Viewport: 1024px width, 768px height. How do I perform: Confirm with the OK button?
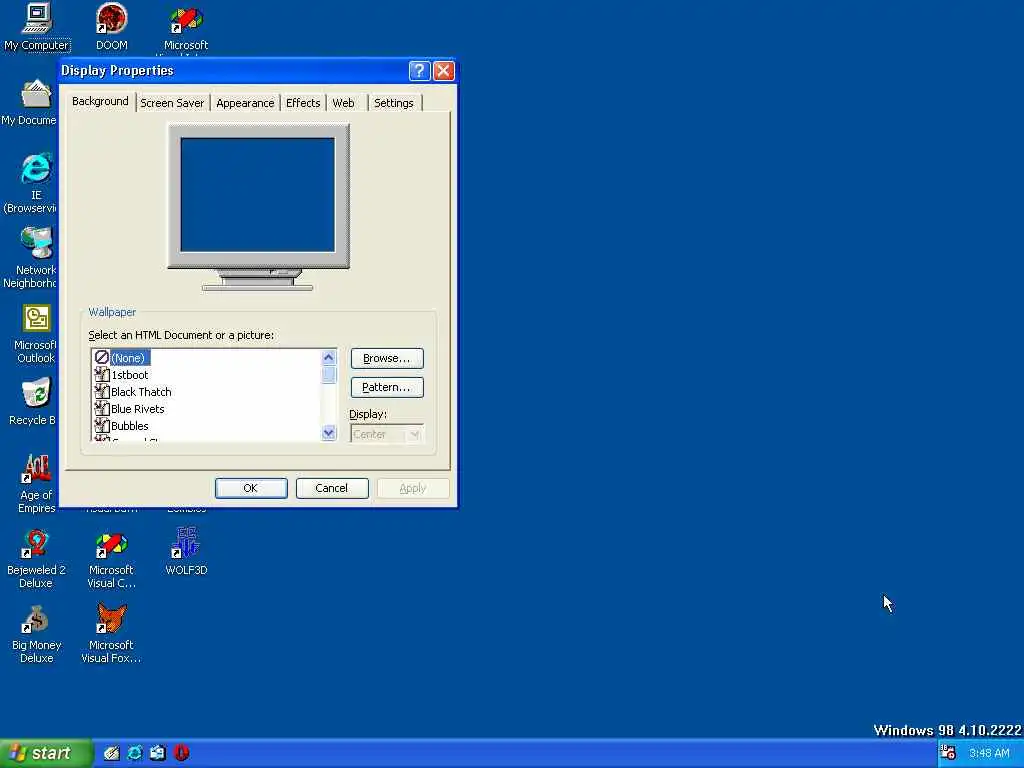(x=251, y=488)
